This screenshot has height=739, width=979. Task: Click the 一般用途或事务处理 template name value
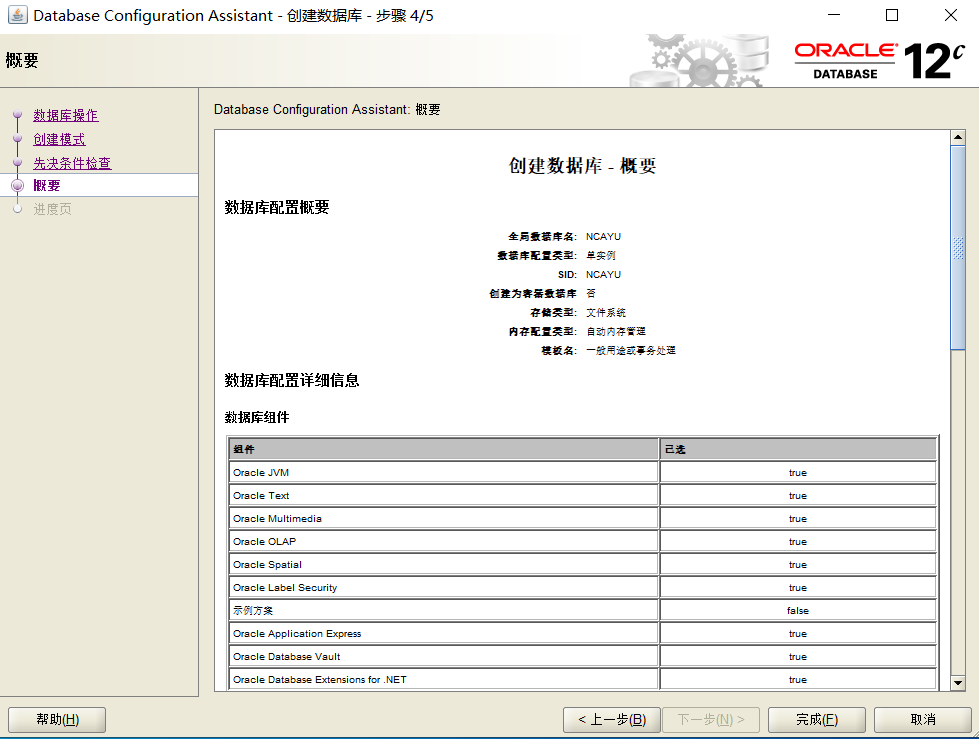click(631, 351)
